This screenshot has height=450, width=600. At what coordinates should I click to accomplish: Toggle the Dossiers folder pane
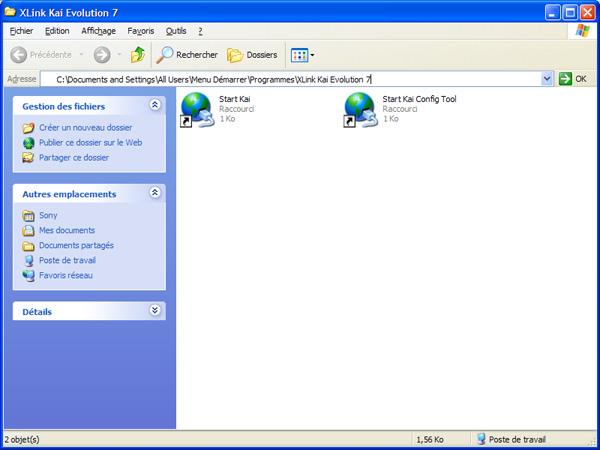[x=252, y=55]
